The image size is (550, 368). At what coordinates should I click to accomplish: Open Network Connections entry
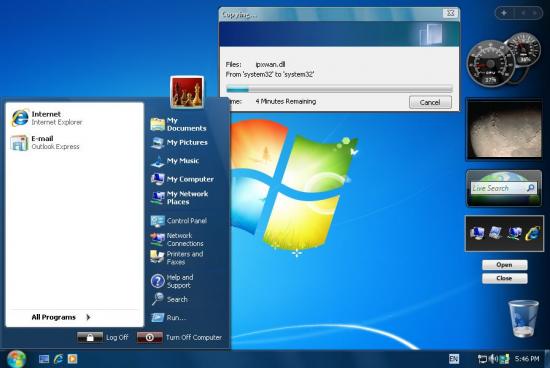point(177,239)
